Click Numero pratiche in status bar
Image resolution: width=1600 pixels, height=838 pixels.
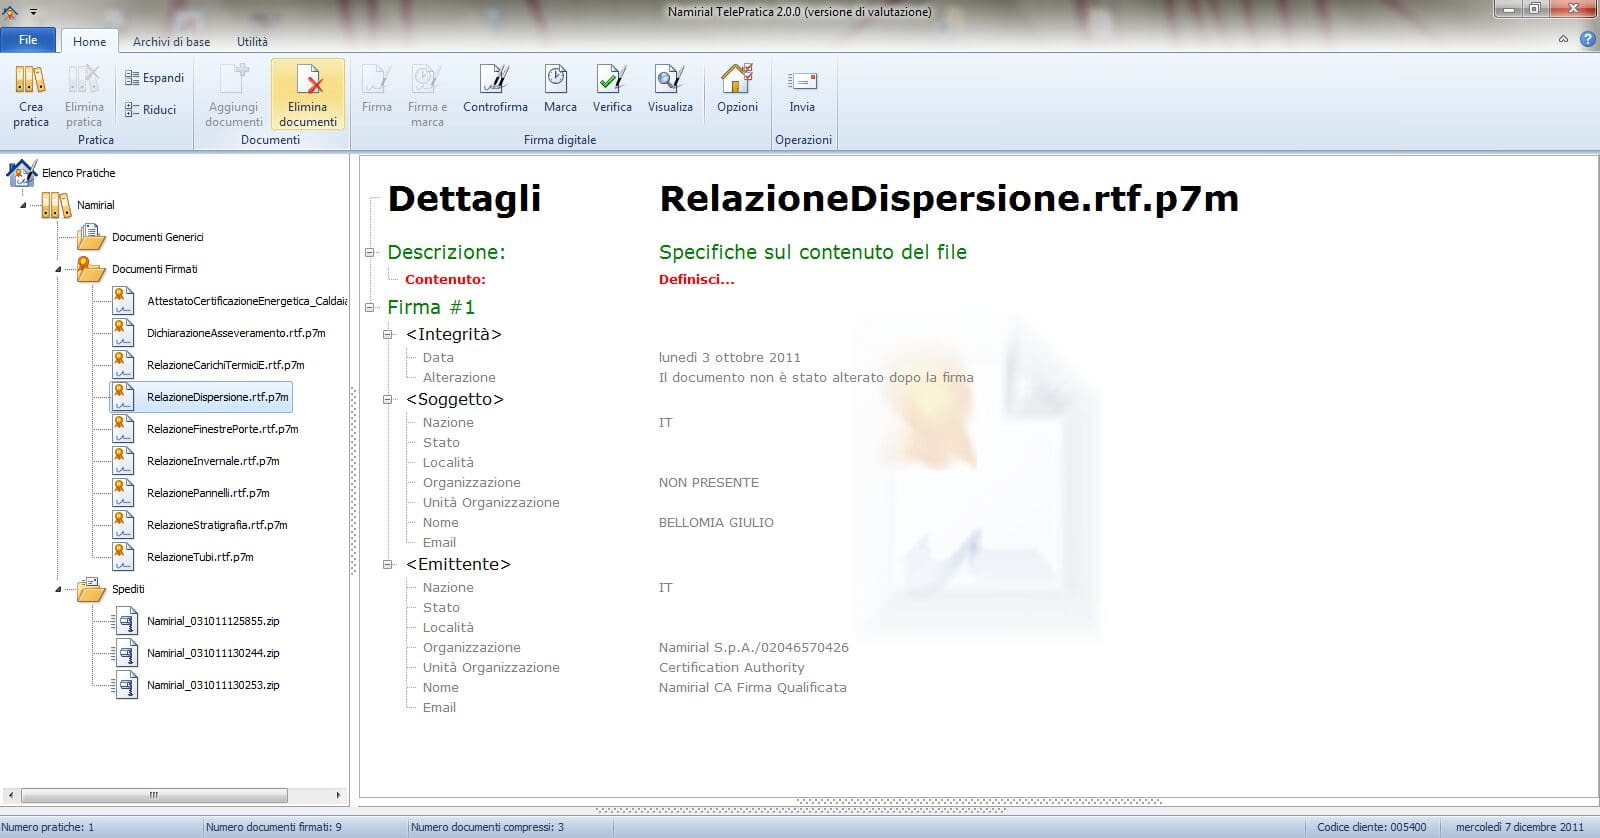click(48, 827)
